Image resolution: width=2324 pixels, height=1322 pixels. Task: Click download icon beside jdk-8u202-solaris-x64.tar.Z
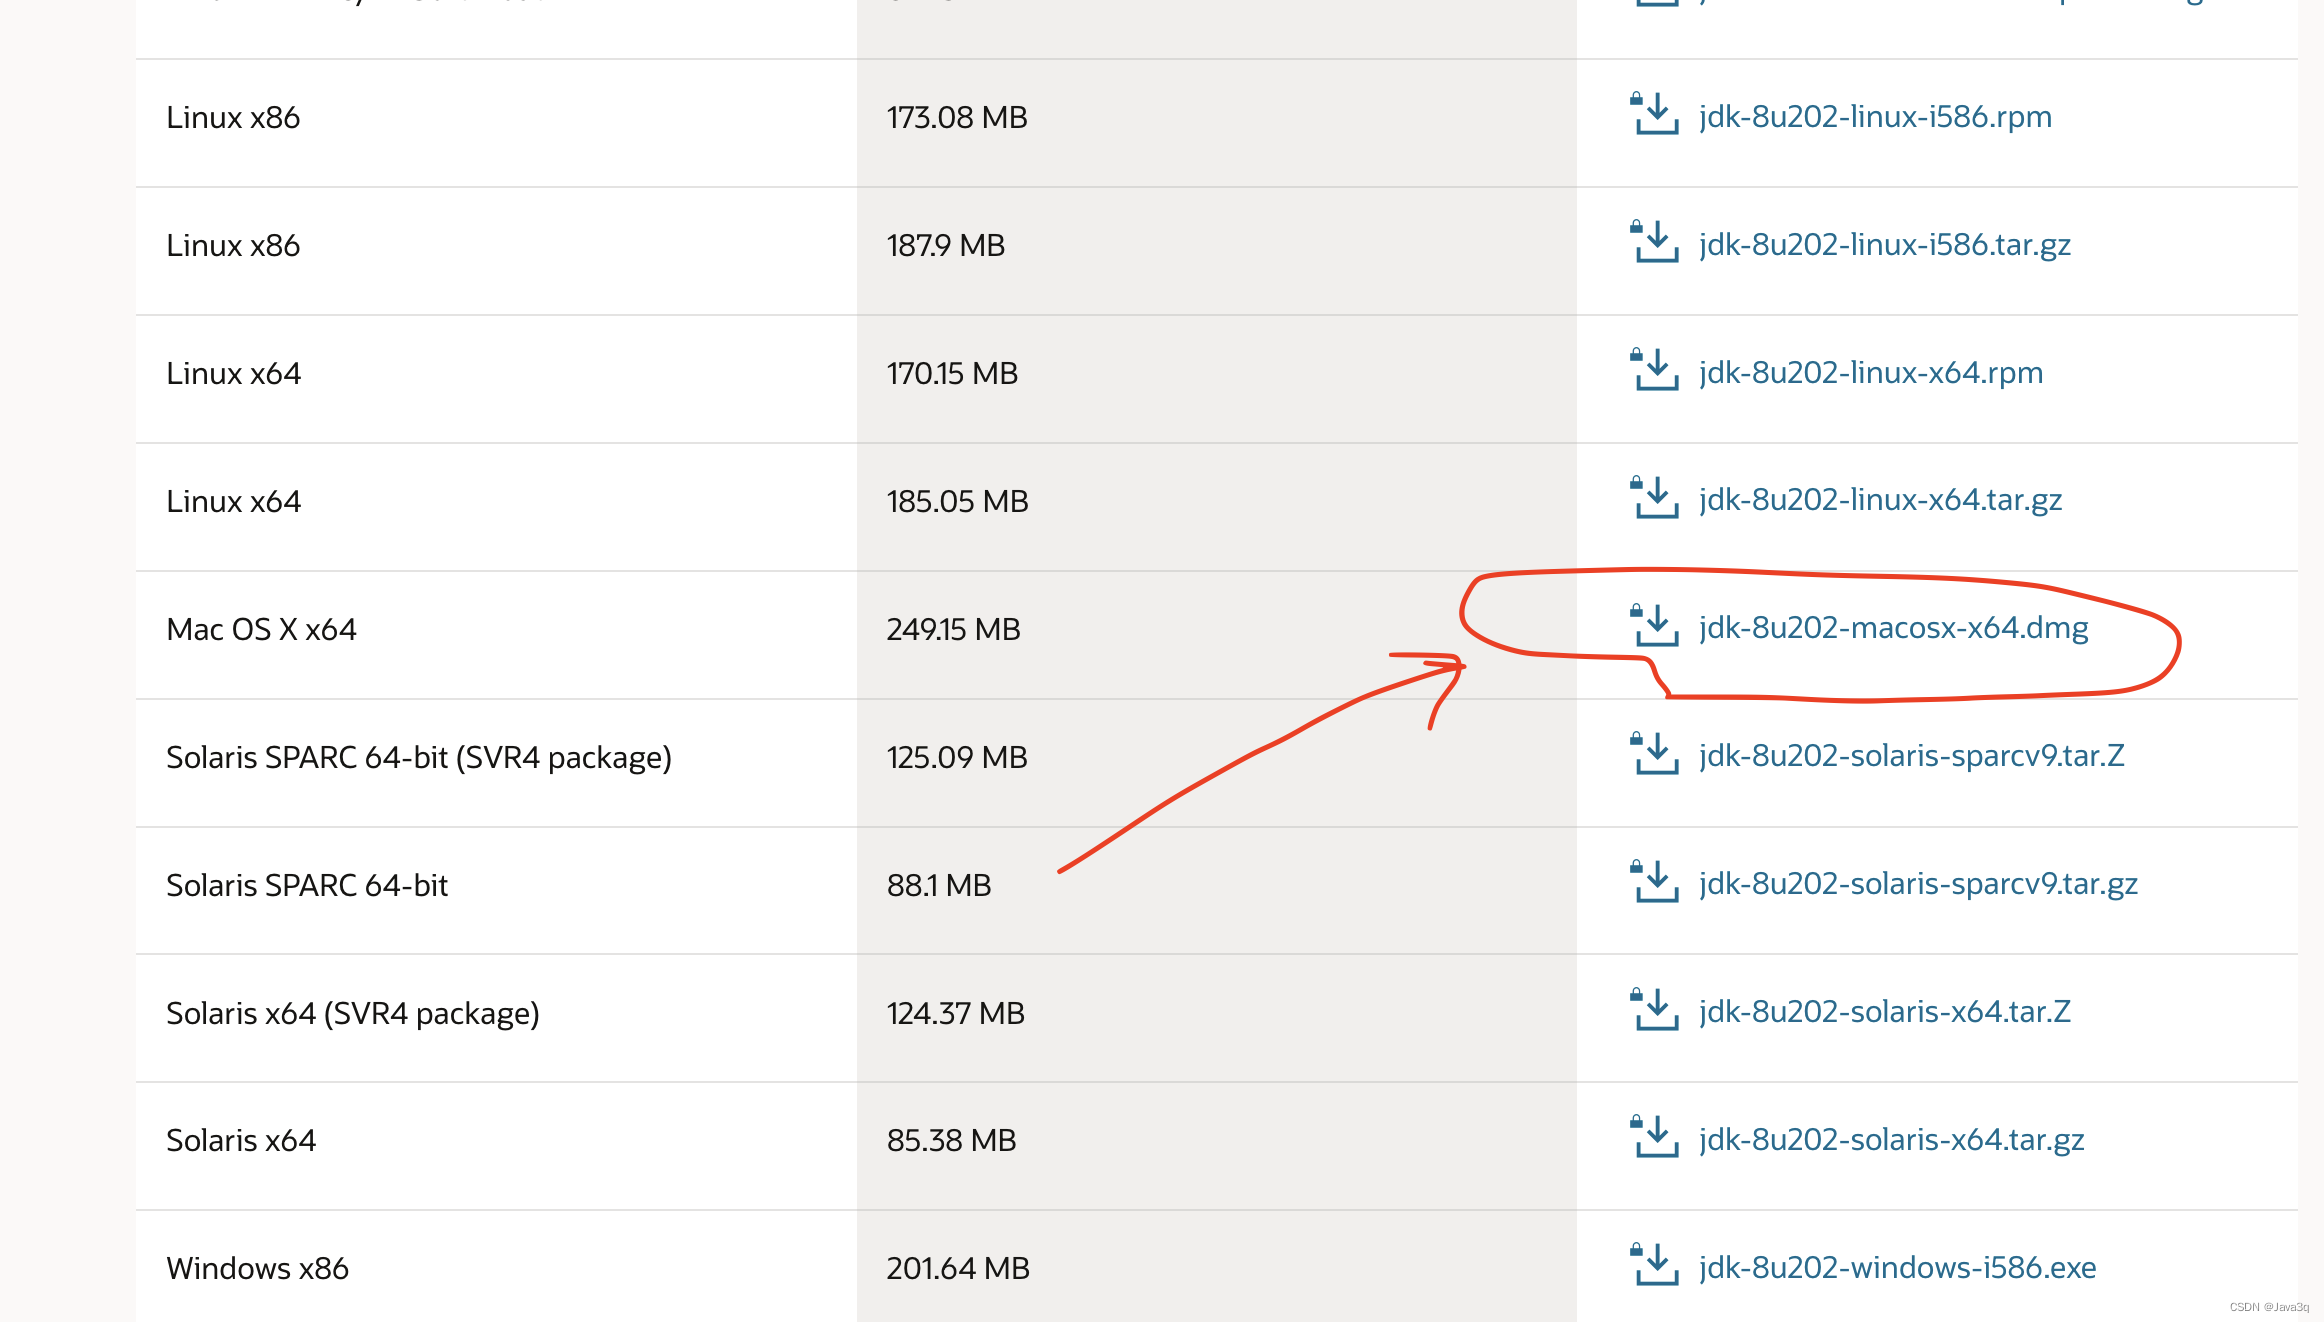point(1655,1011)
